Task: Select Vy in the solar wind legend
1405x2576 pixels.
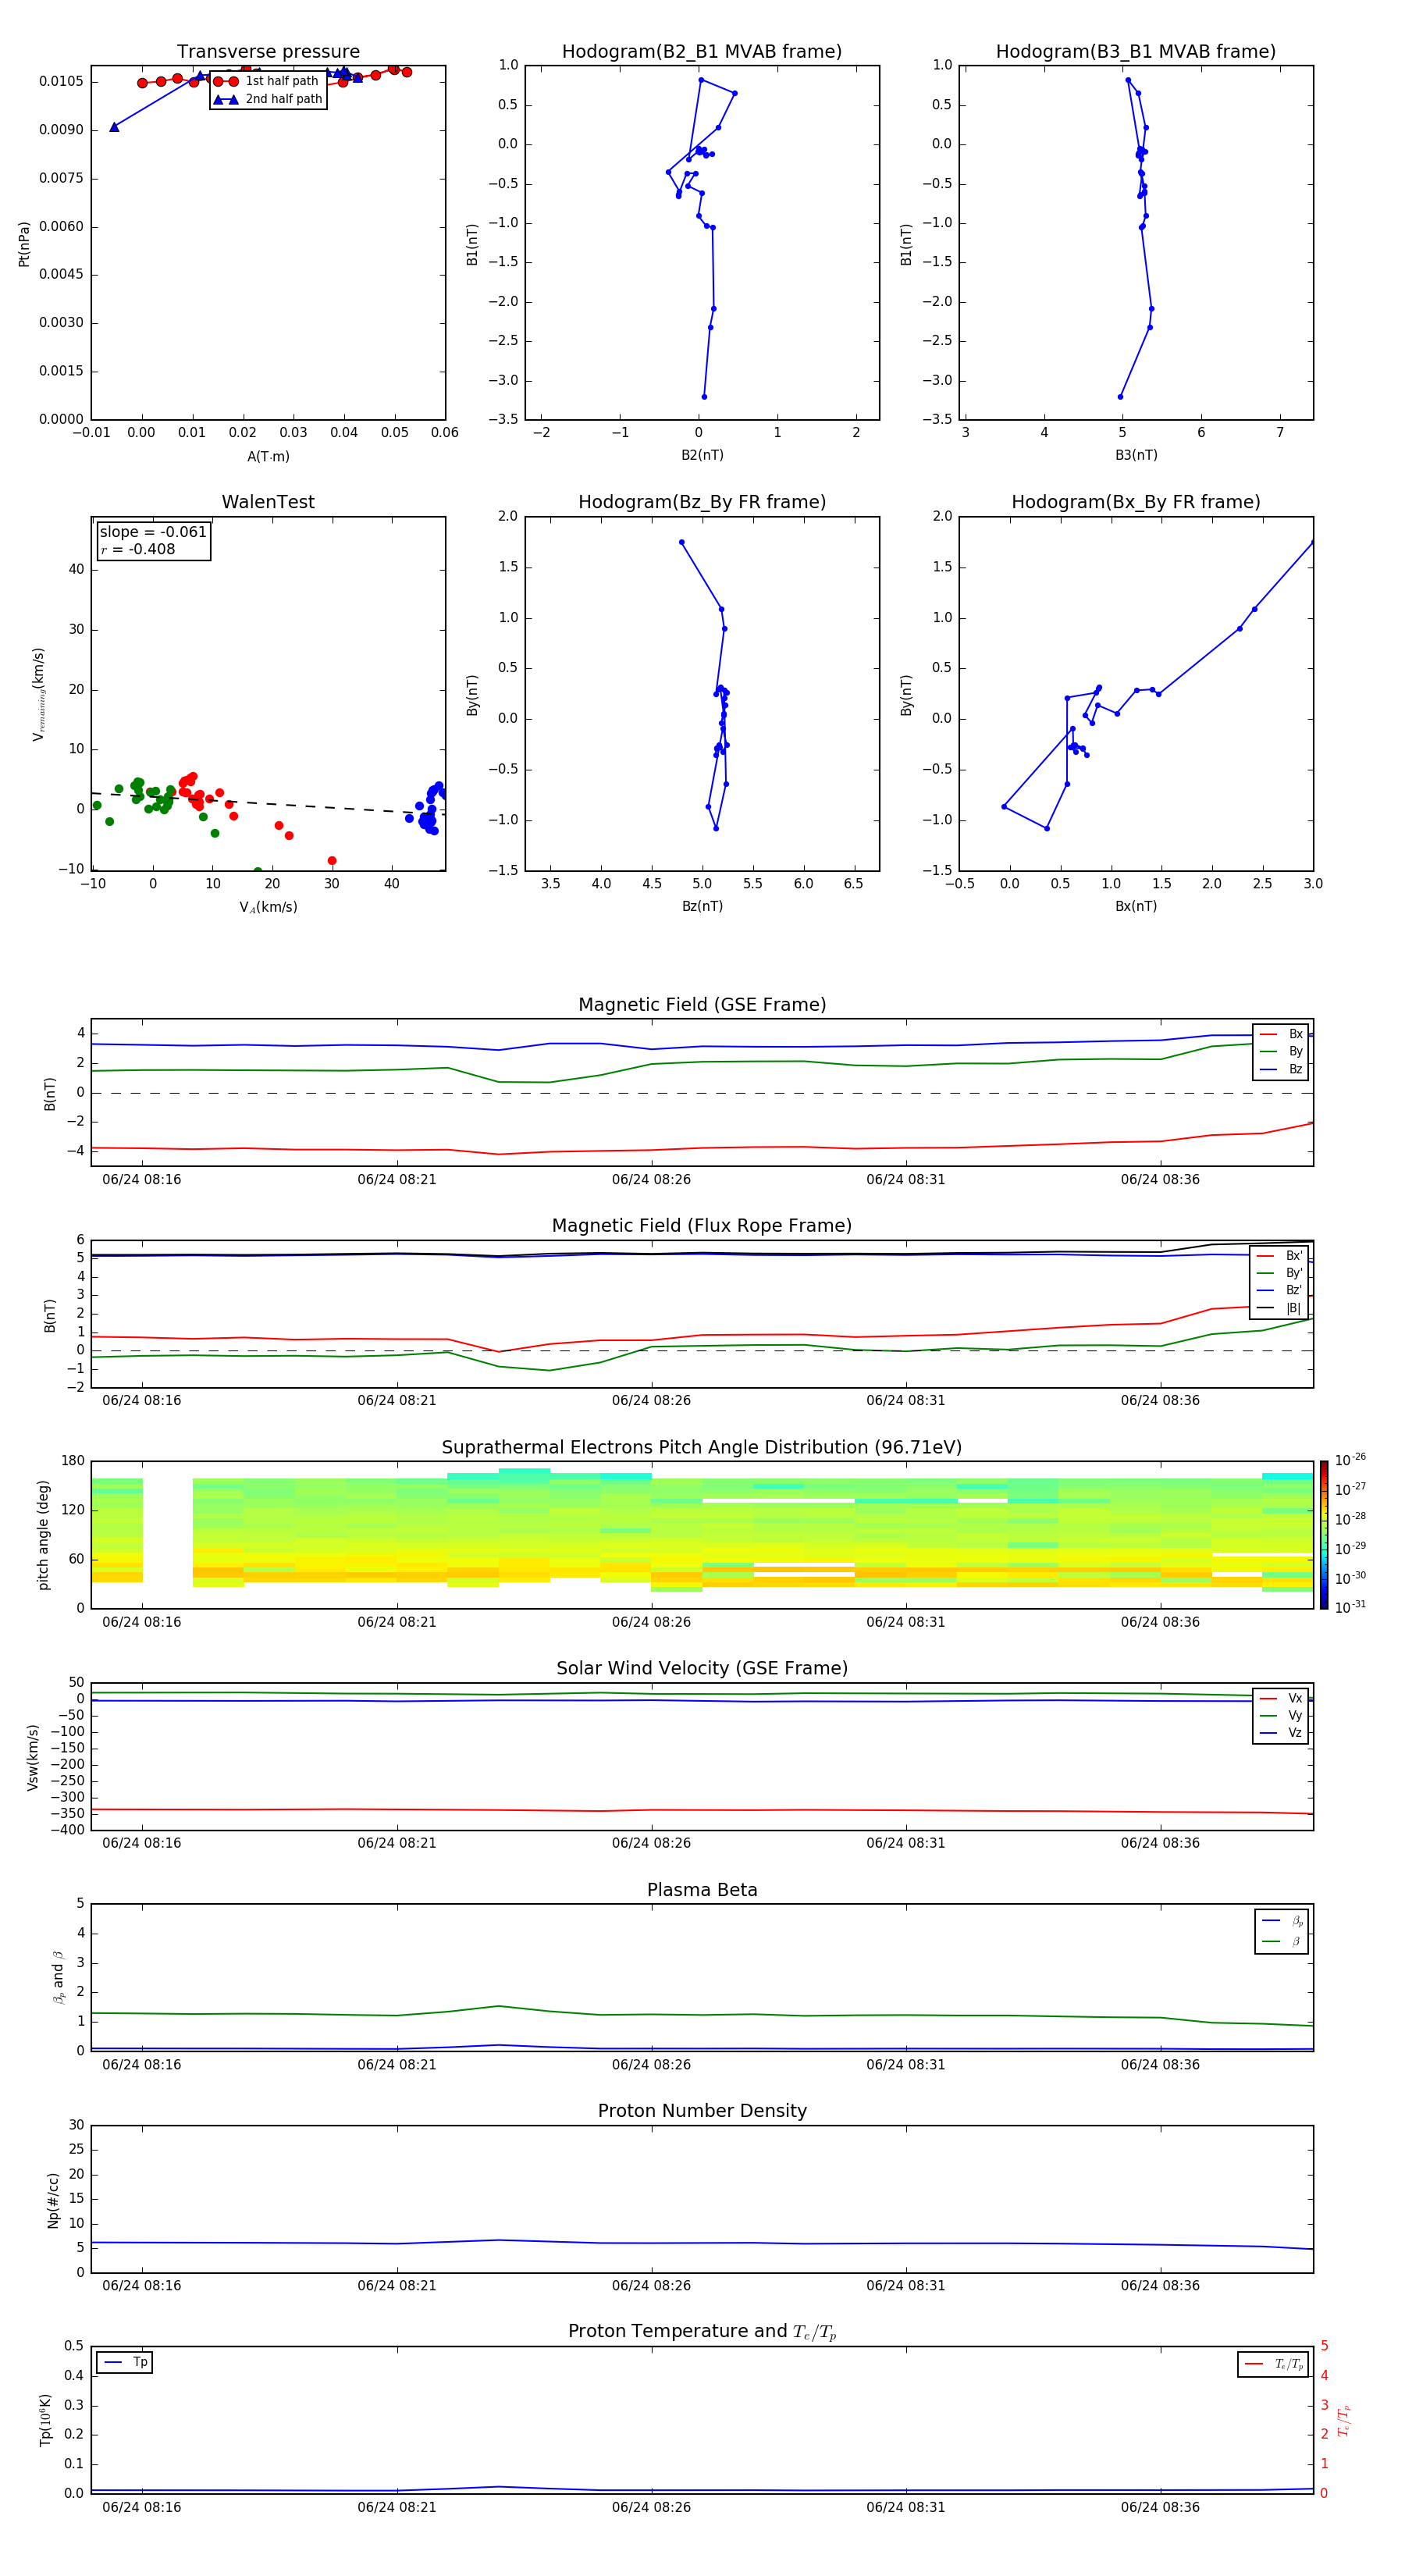Action: [x=1281, y=1716]
